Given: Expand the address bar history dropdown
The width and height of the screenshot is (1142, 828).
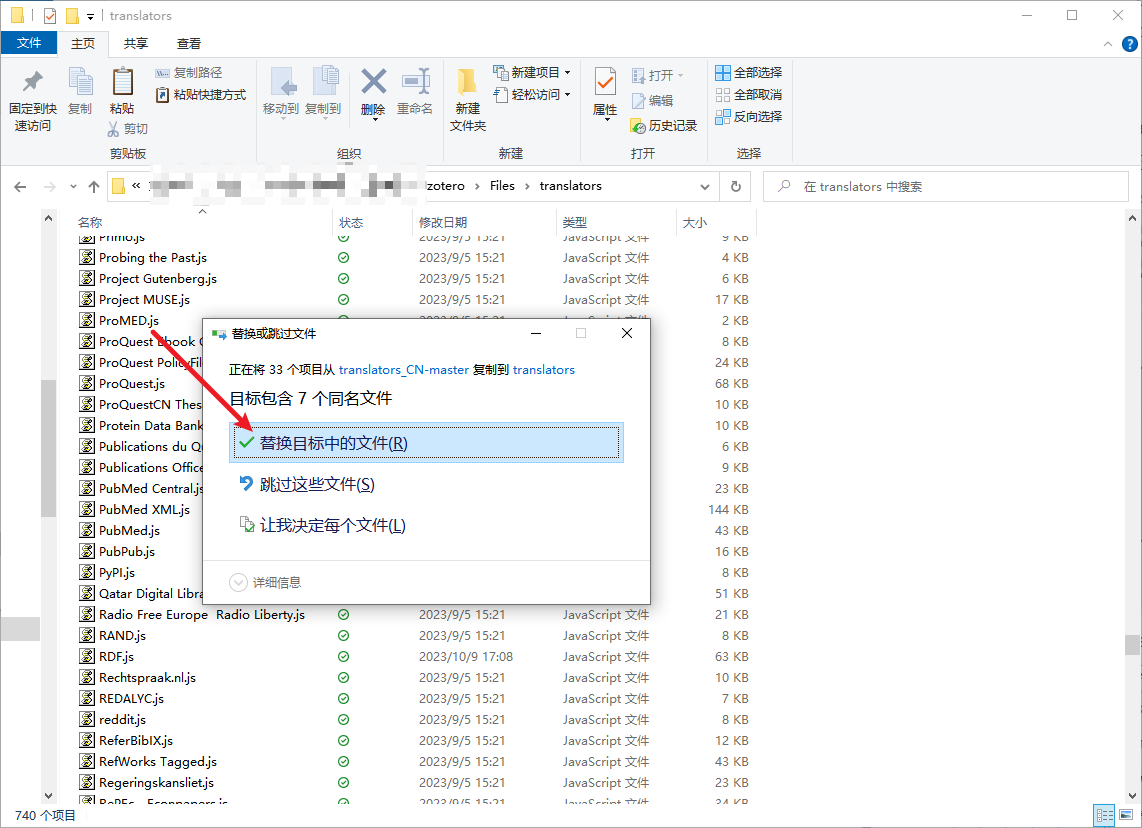Looking at the screenshot, I should point(704,187).
